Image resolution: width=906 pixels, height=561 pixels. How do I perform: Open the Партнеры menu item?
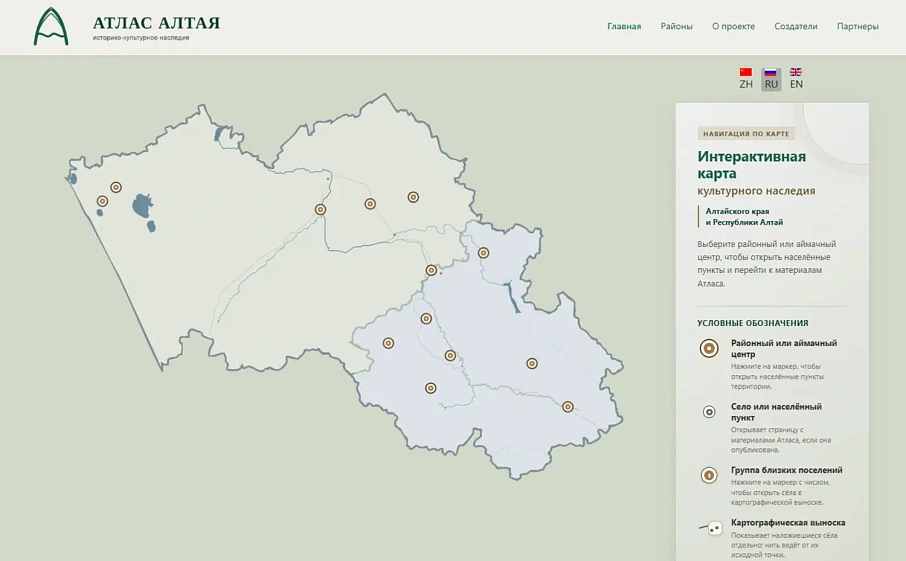(857, 26)
